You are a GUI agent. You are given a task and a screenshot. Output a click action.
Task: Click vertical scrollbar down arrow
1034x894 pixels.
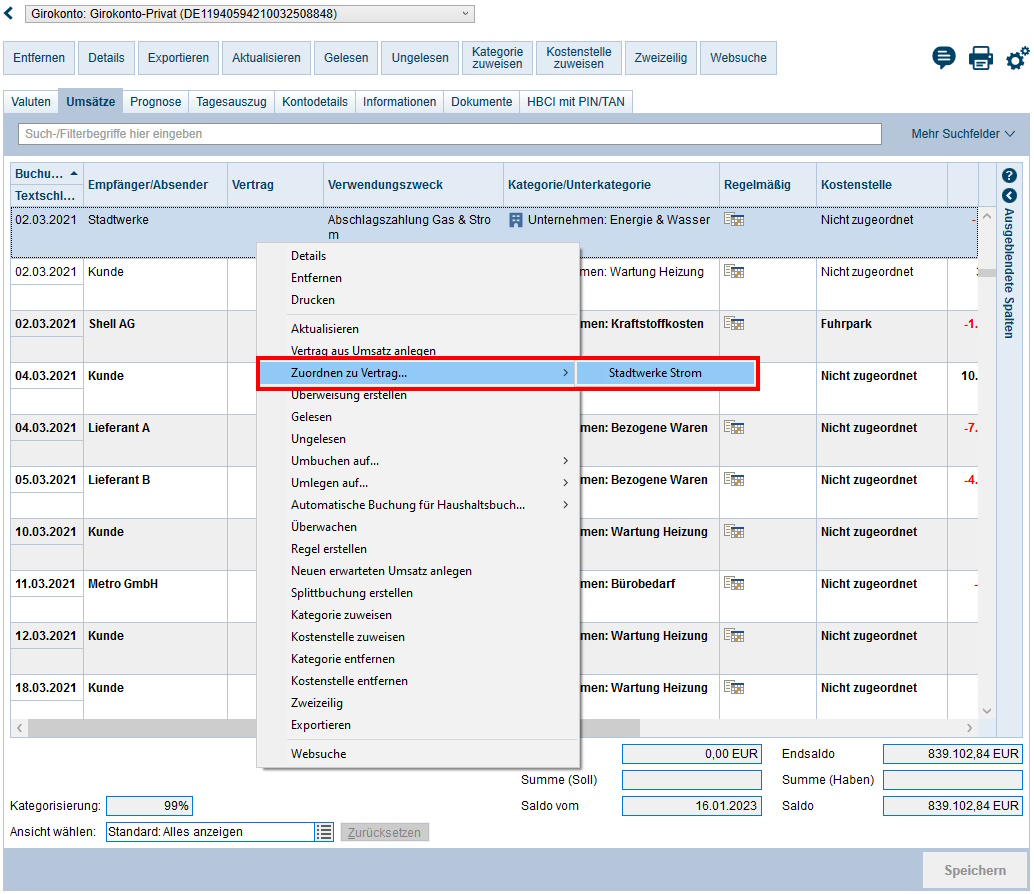click(x=987, y=711)
